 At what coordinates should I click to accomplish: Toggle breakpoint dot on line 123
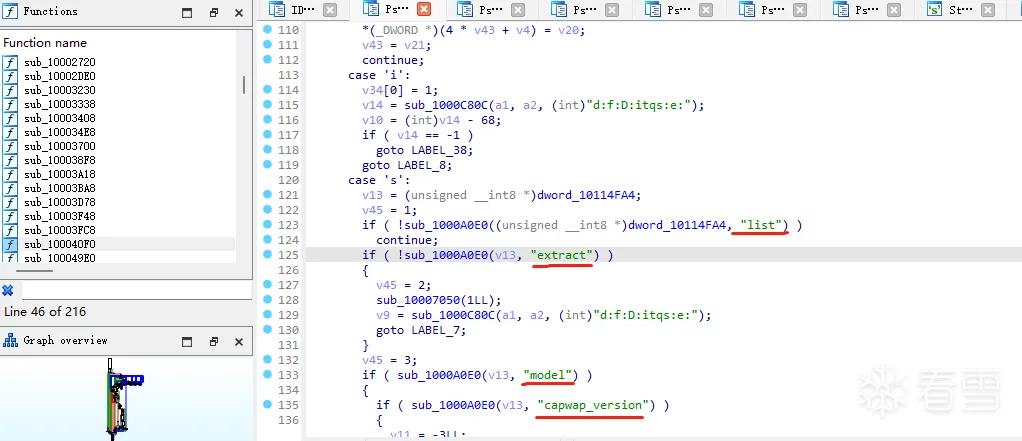[267, 224]
